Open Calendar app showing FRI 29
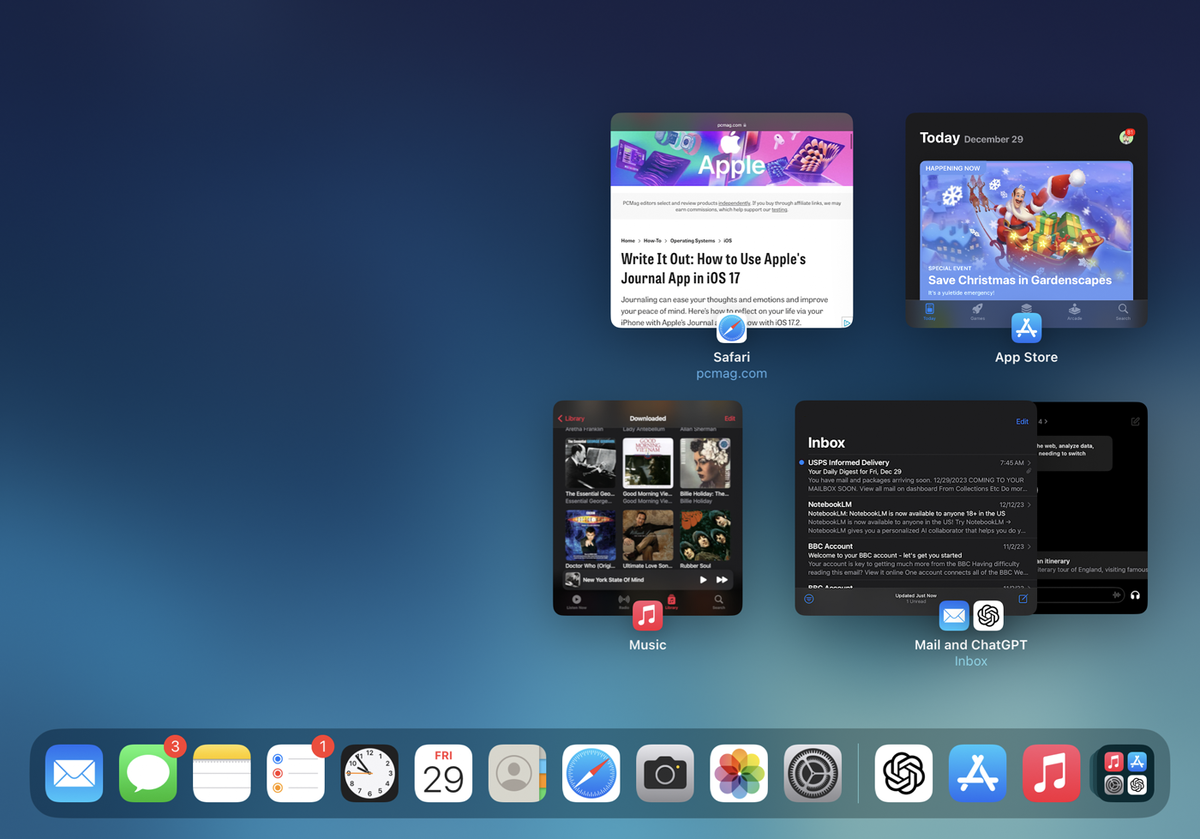The height and width of the screenshot is (839, 1200). [x=443, y=773]
